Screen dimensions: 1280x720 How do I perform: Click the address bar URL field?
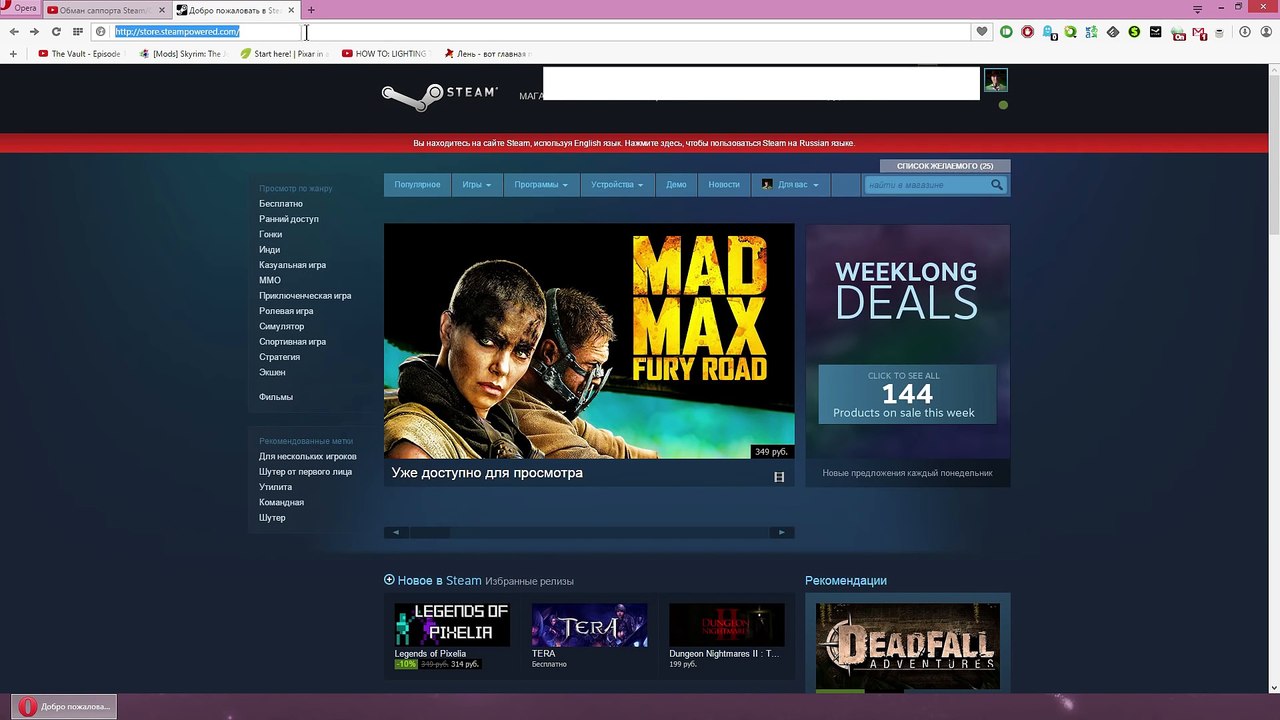click(540, 32)
